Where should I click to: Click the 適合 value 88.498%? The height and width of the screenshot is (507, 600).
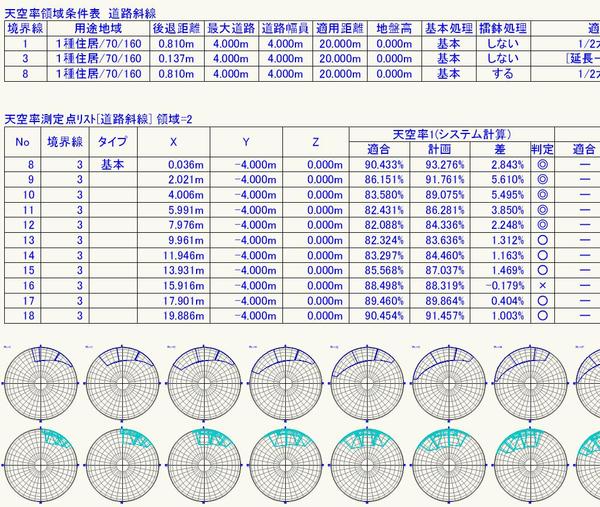pos(384,286)
